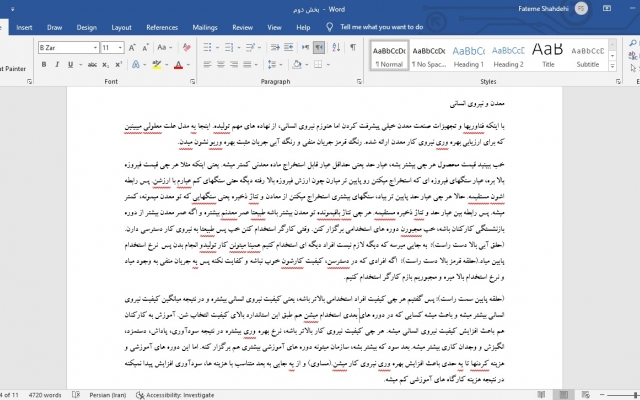Screen dimensions: 640x400
Task: Open the Insert tab
Action: click(x=24, y=27)
